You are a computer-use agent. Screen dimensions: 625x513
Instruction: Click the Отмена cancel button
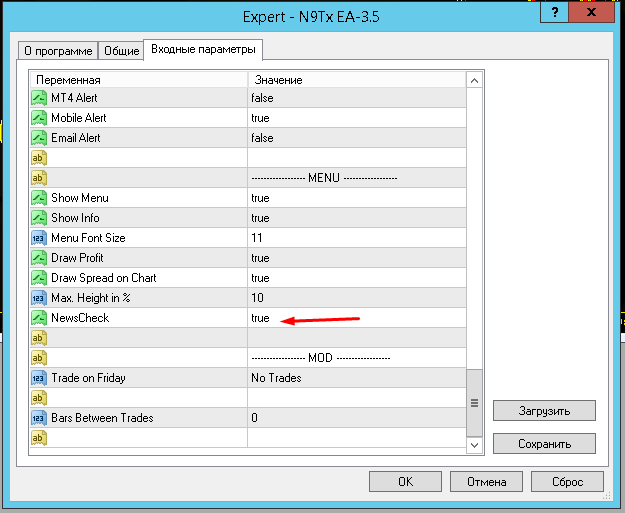click(x=486, y=482)
